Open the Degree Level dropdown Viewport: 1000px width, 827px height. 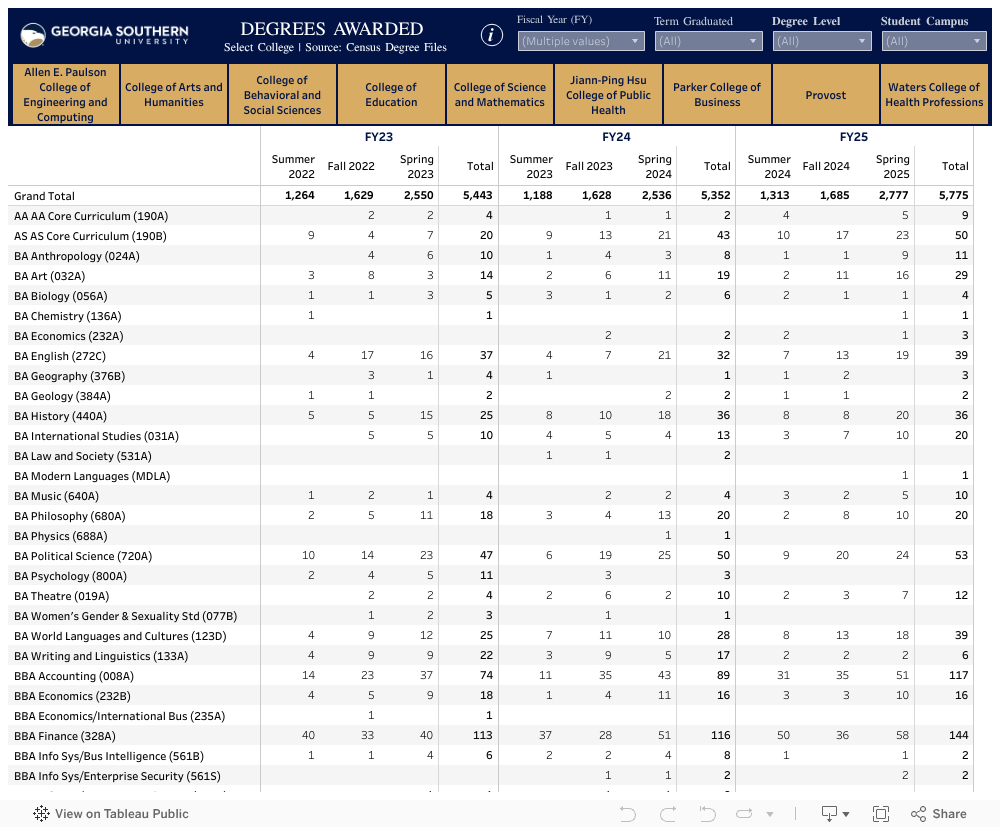click(x=821, y=41)
